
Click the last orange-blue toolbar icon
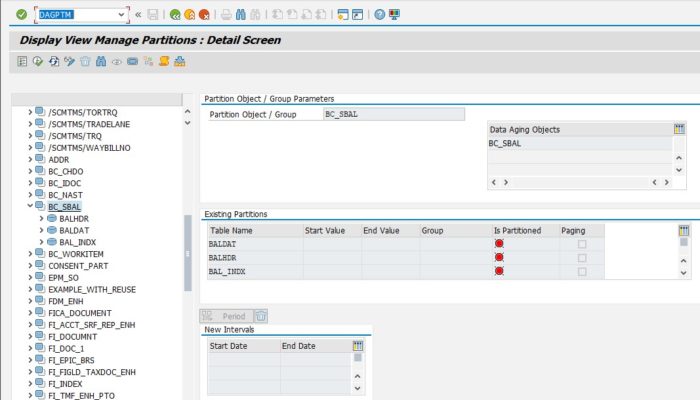[179, 62]
